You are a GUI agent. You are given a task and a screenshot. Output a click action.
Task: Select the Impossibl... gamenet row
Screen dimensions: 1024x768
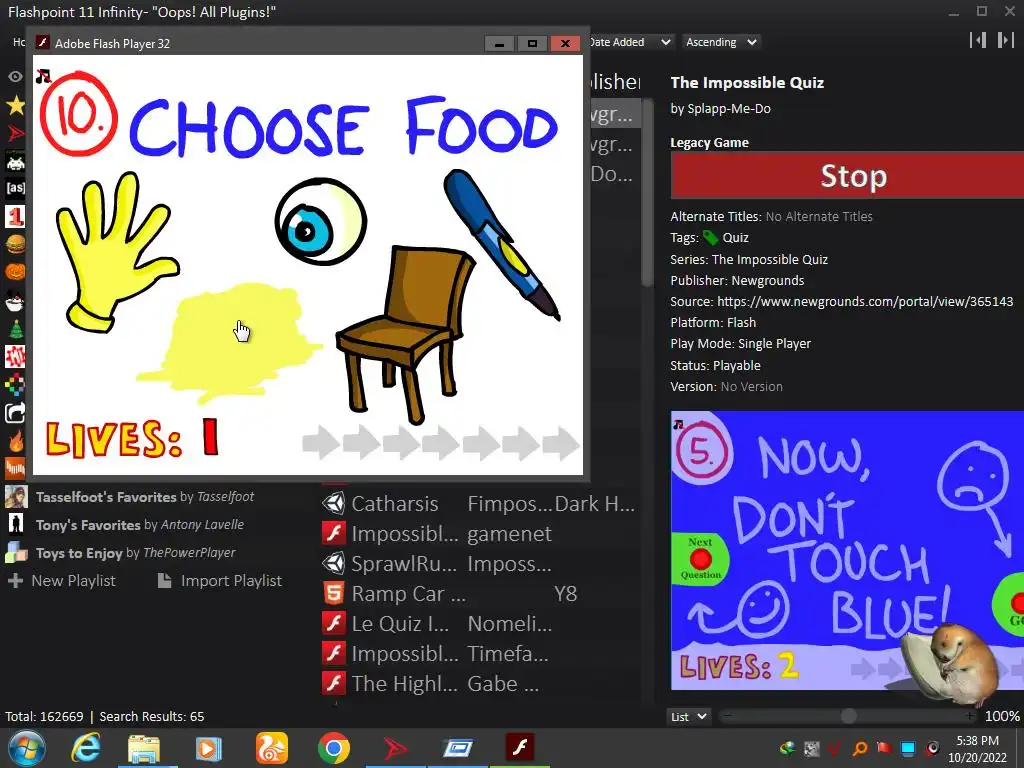pos(479,534)
